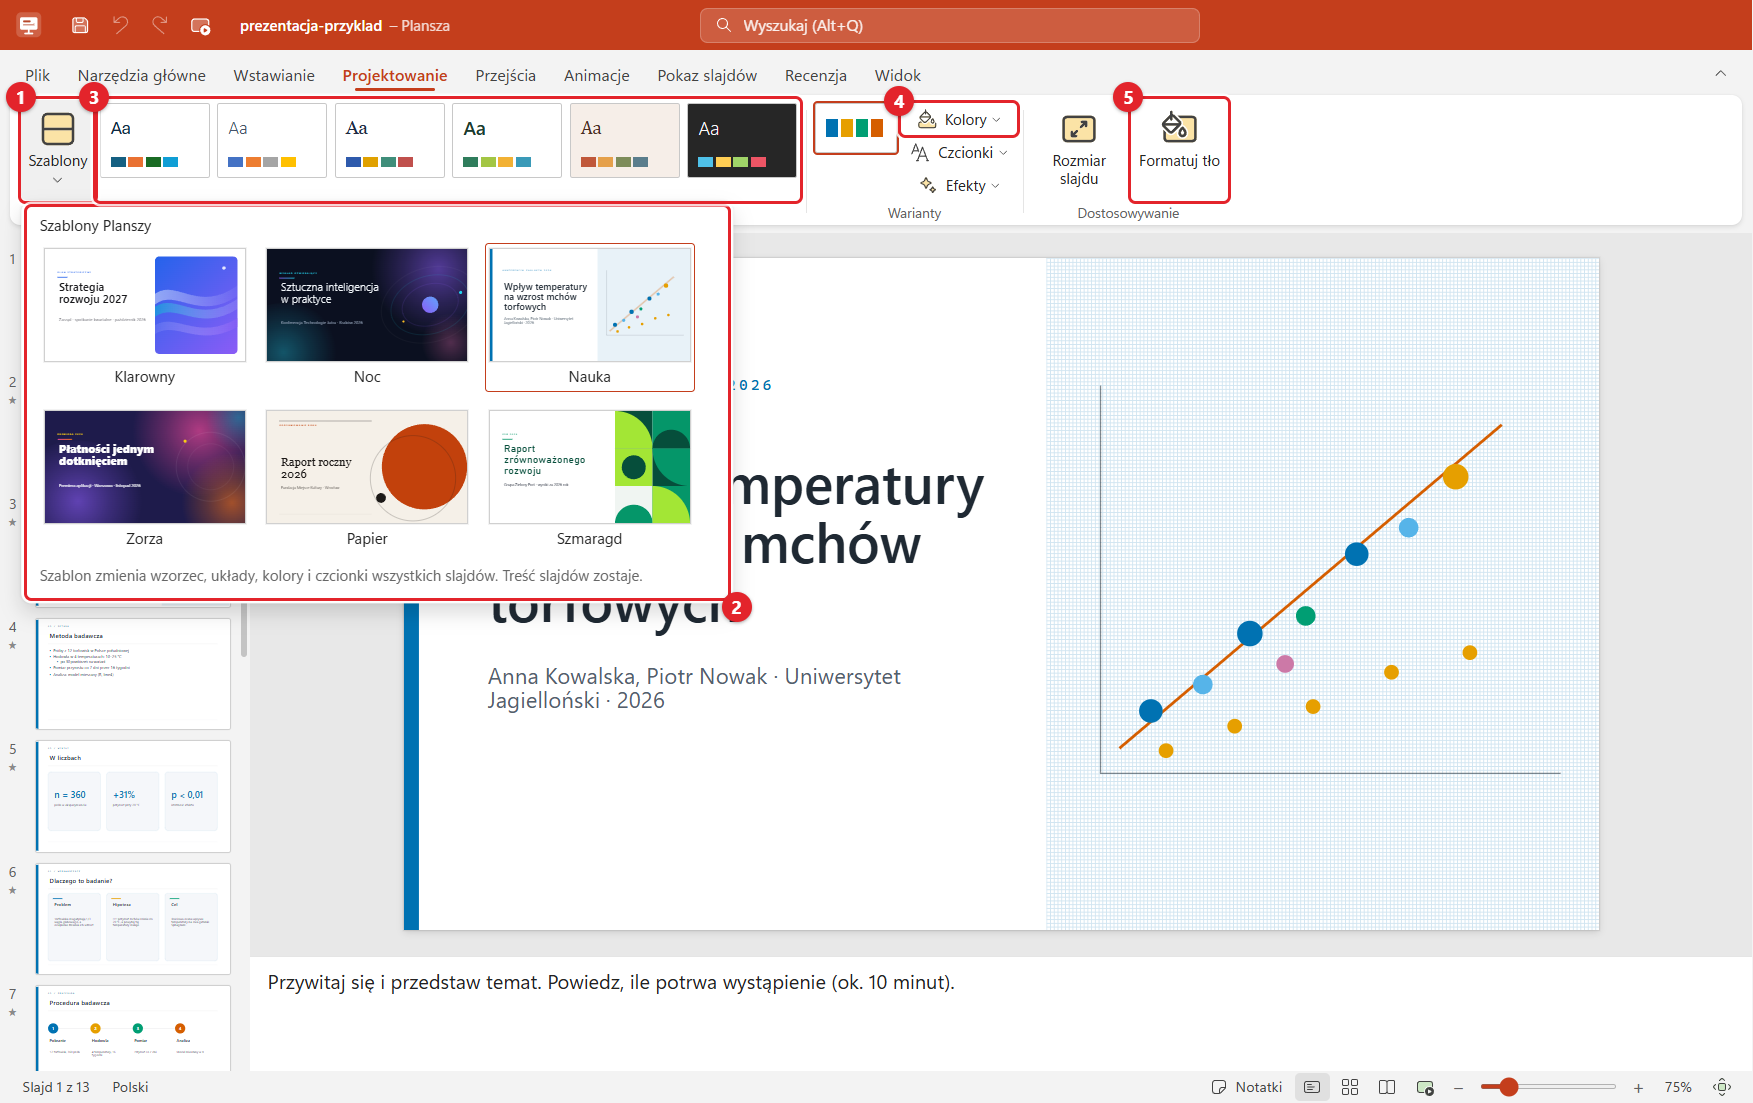Image resolution: width=1753 pixels, height=1103 pixels.
Task: Start slideshow from status bar icon
Action: click(1425, 1087)
